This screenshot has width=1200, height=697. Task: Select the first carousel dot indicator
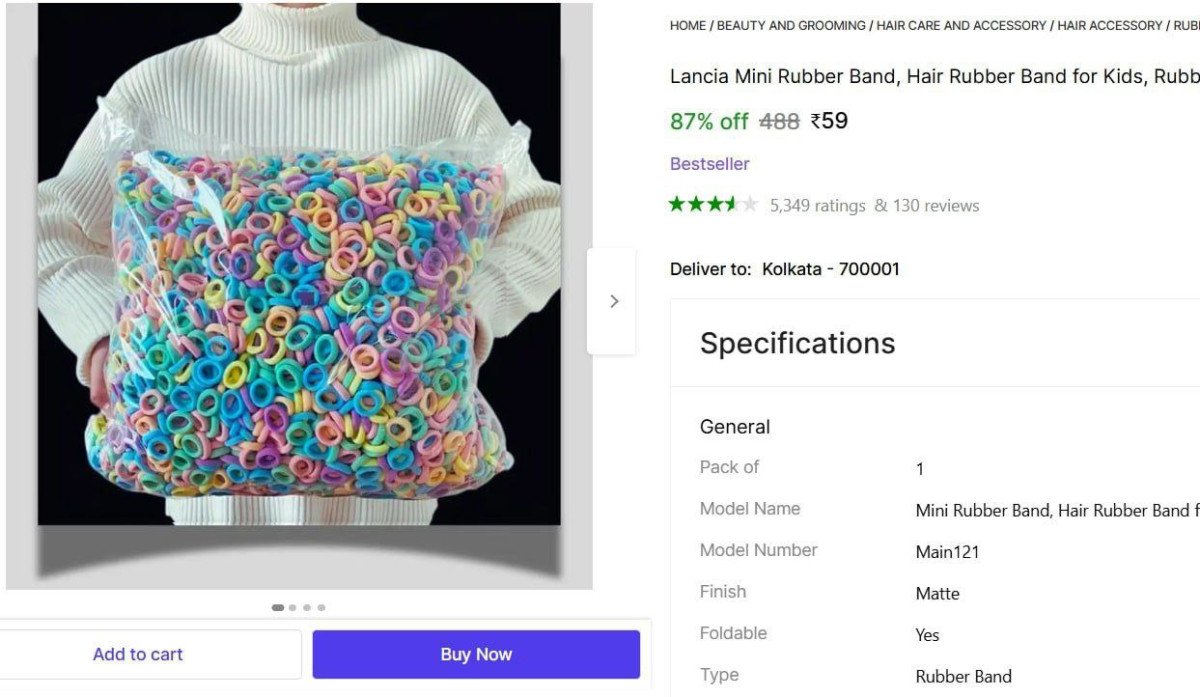[278, 607]
